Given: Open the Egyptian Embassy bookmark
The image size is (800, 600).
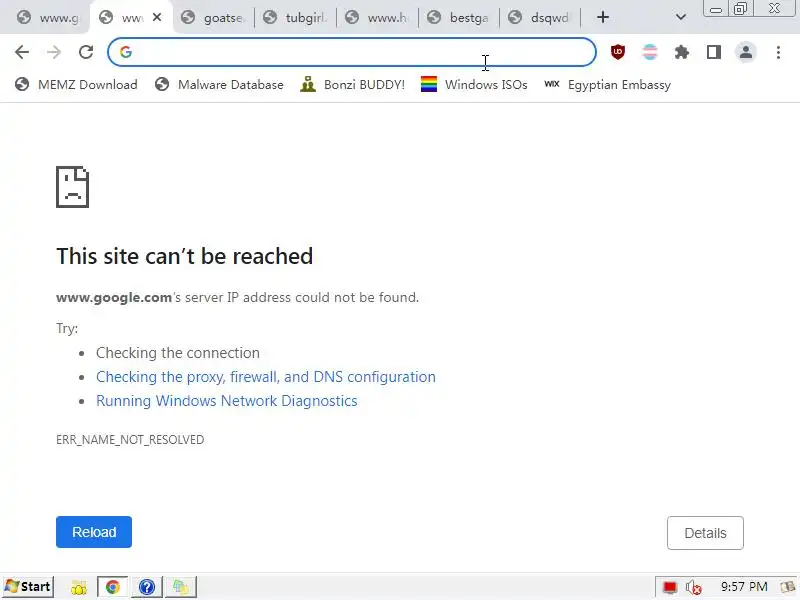Looking at the screenshot, I should click(x=607, y=85).
